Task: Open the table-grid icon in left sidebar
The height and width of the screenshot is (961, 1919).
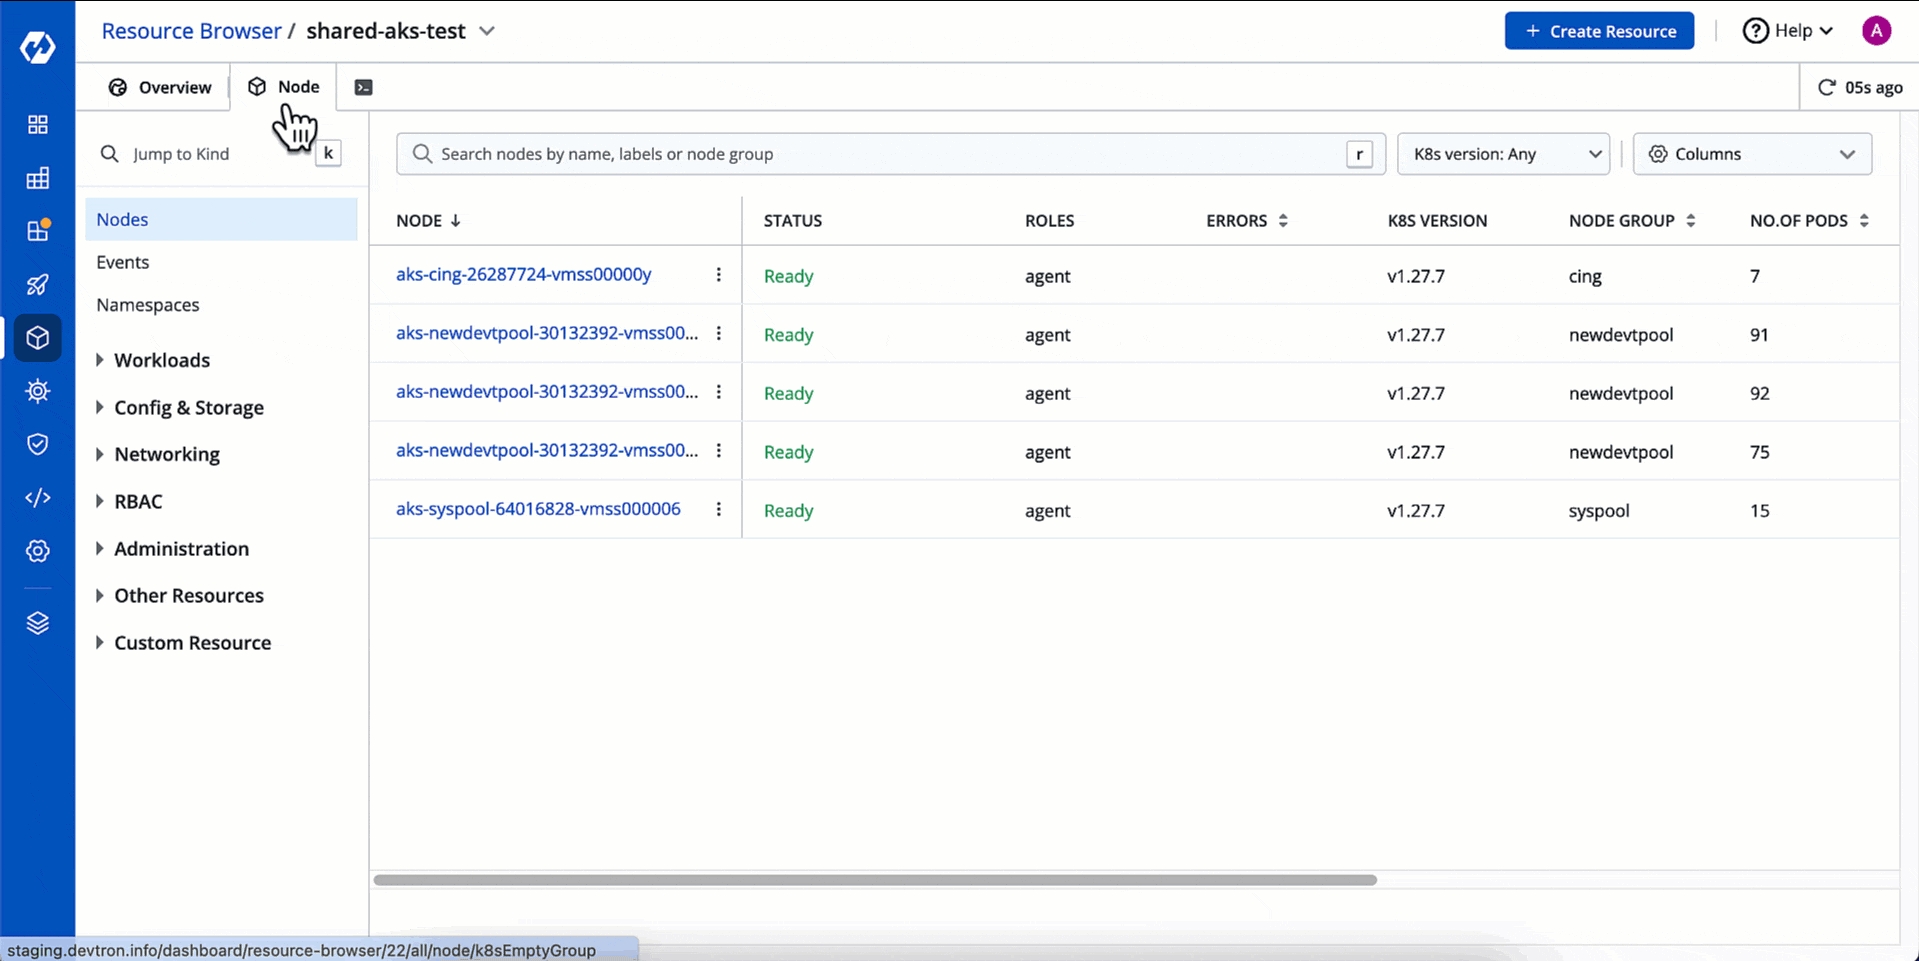Action: (x=37, y=179)
